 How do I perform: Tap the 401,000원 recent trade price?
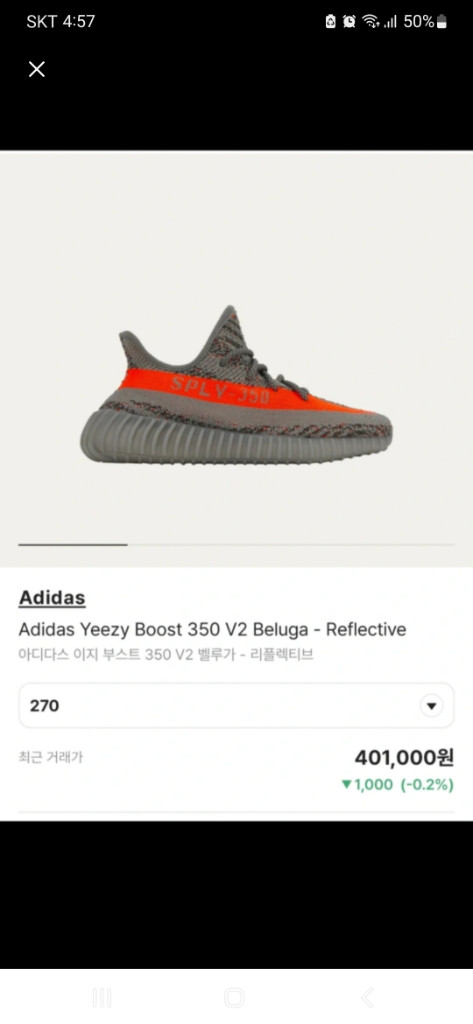404,758
